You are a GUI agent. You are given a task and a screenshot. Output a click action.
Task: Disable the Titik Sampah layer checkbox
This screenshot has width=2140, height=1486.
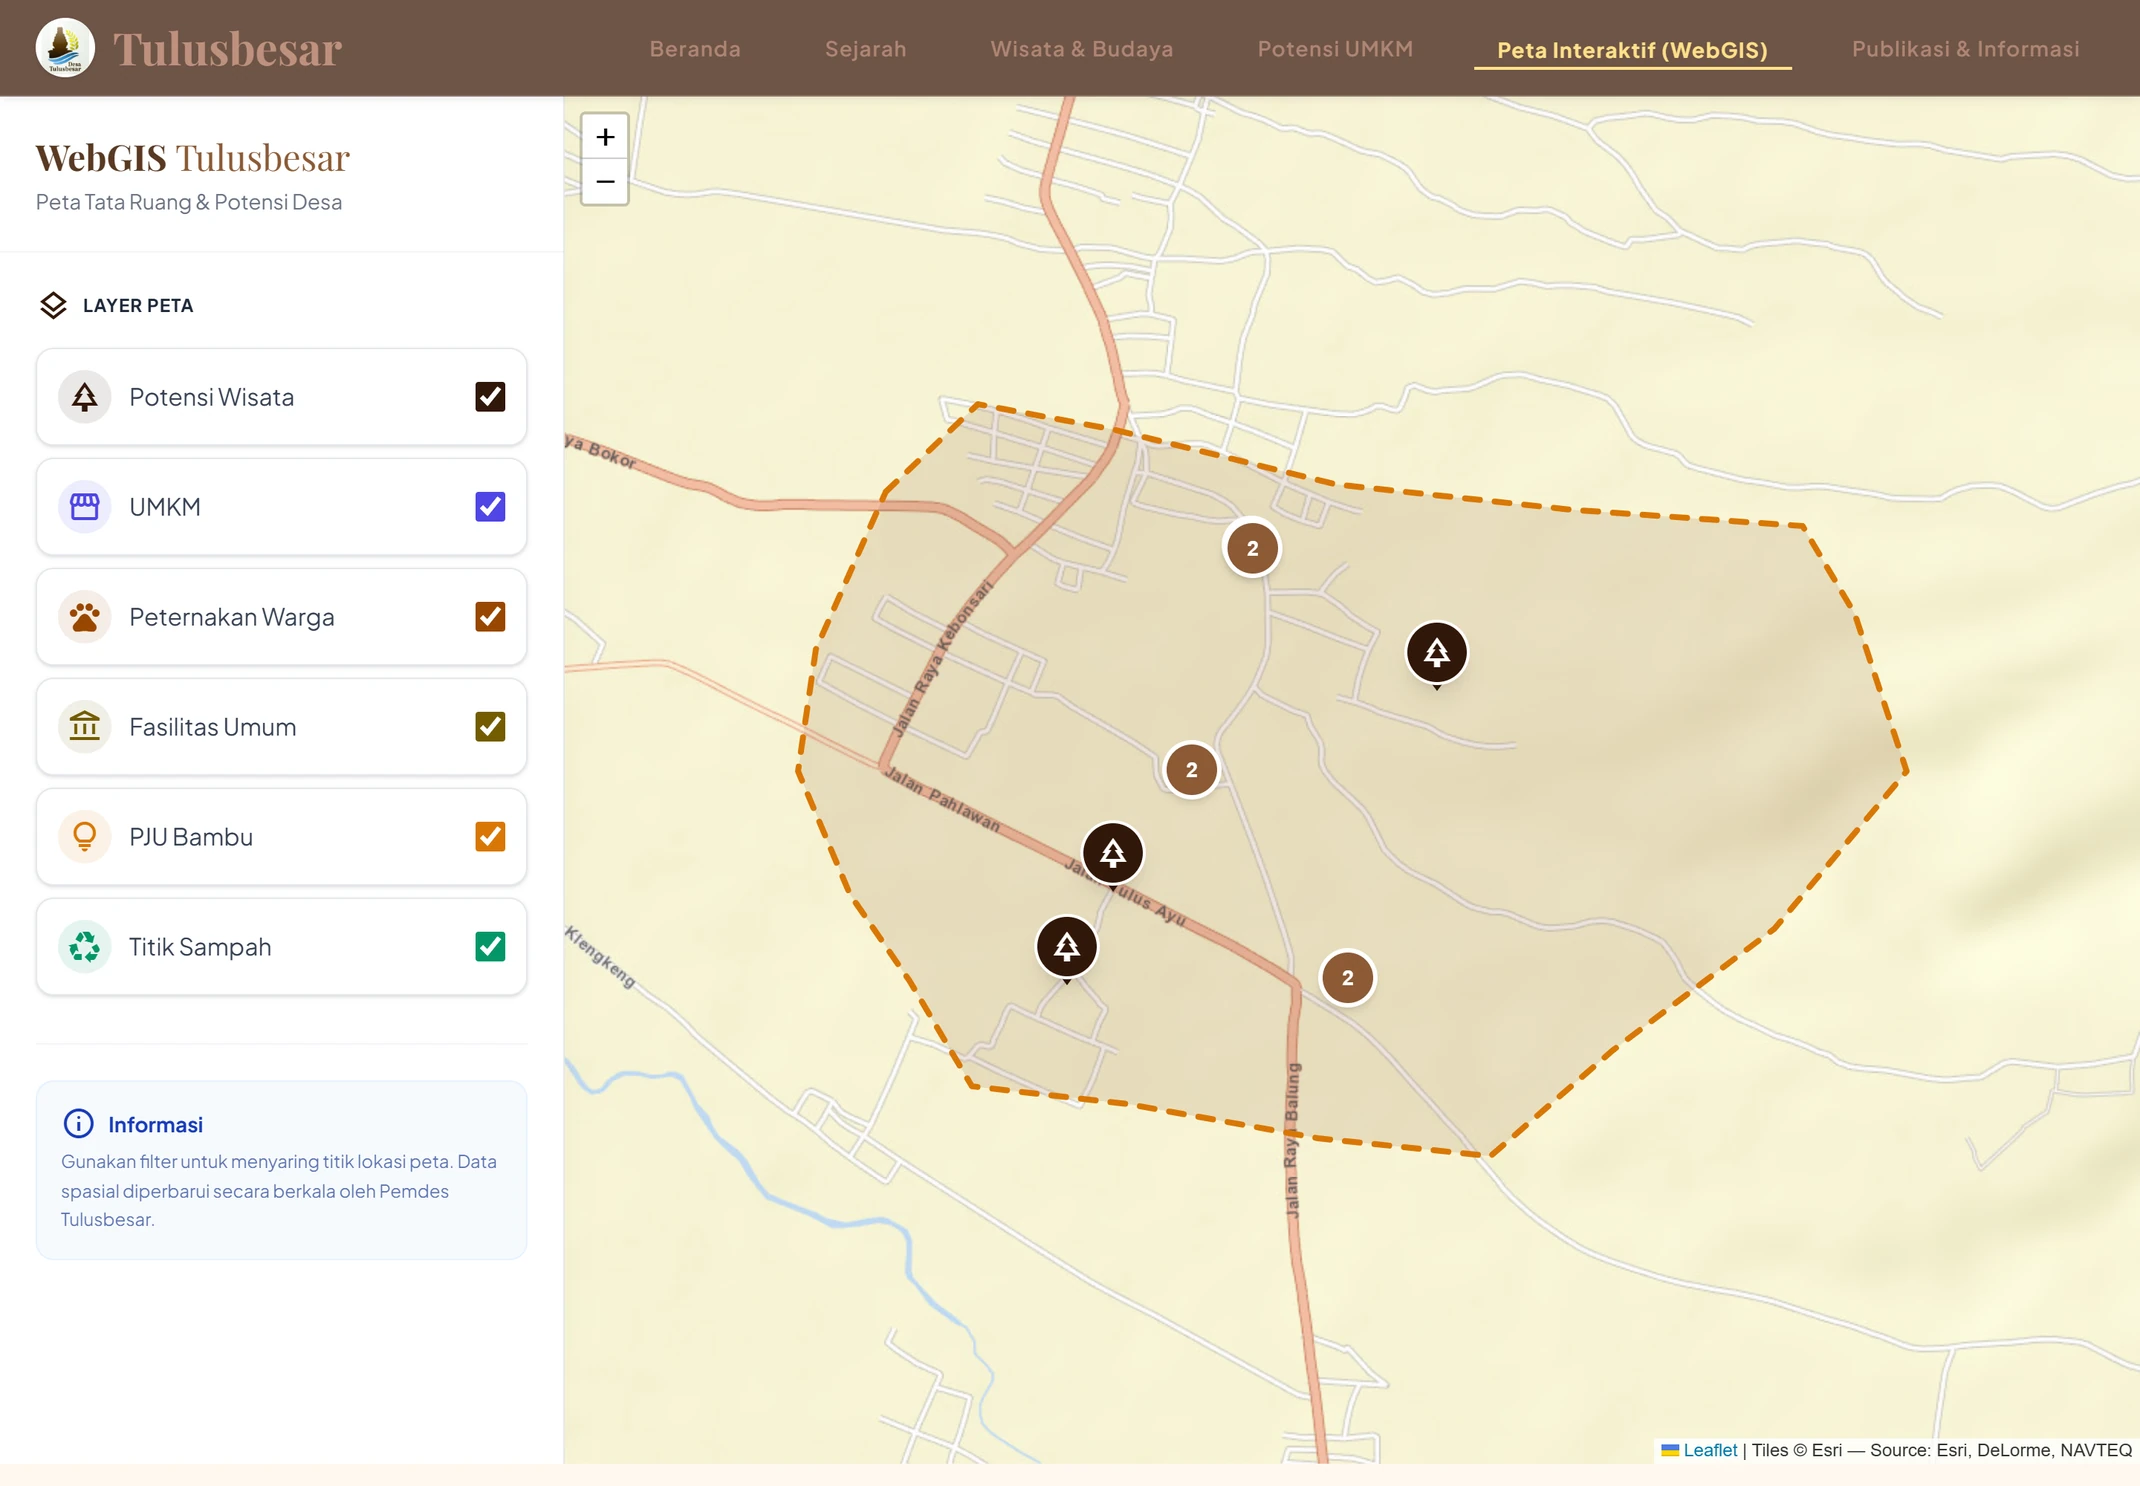click(490, 947)
